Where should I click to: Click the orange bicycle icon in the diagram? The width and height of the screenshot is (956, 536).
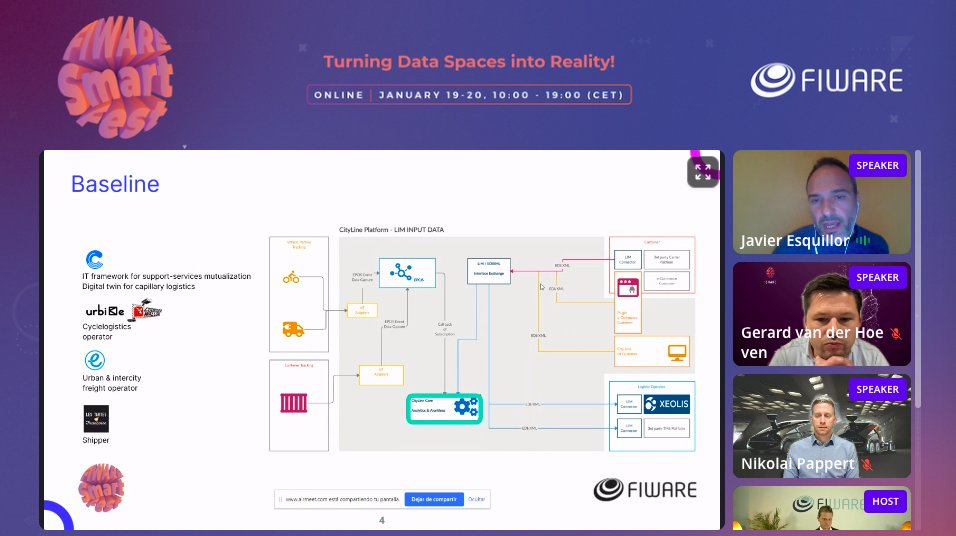(291, 277)
